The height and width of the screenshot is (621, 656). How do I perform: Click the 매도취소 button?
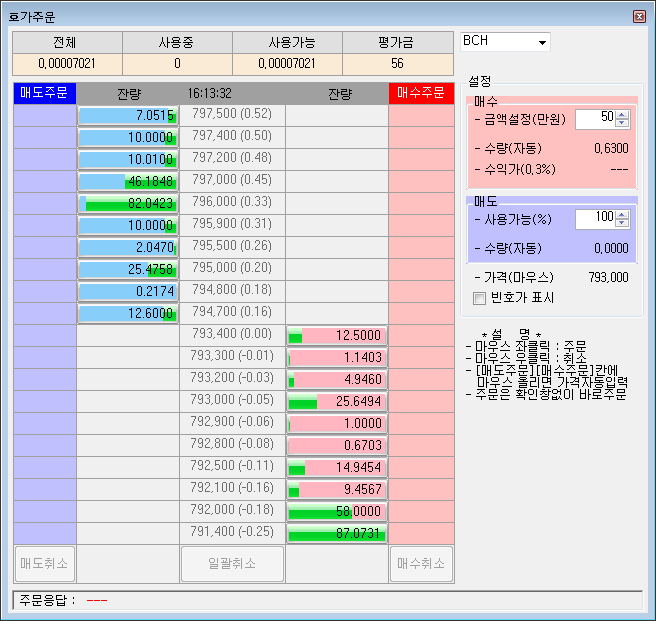pos(44,564)
